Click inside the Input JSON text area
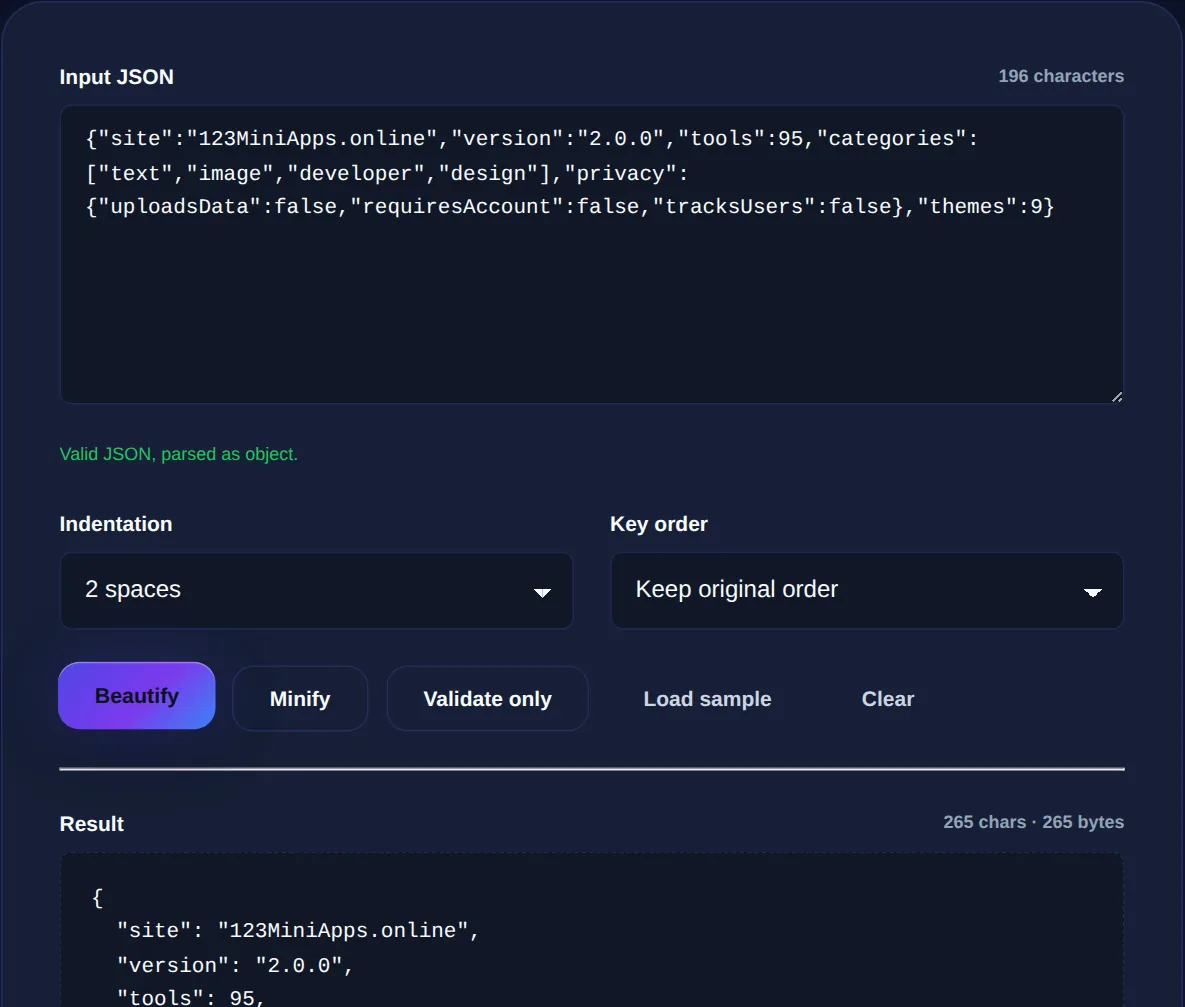 tap(592, 255)
